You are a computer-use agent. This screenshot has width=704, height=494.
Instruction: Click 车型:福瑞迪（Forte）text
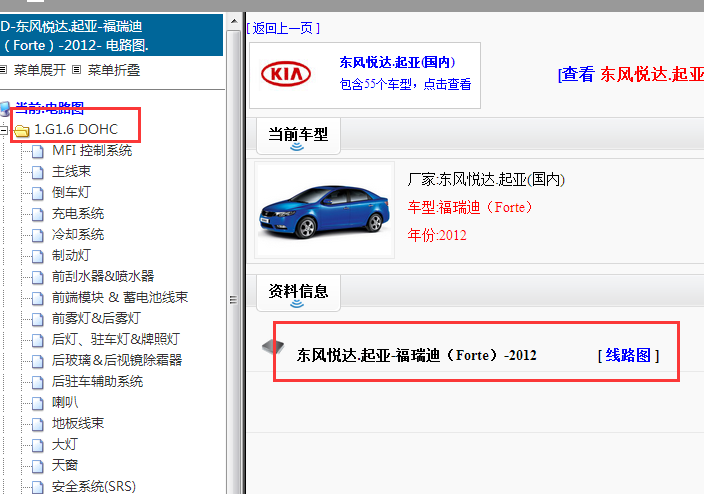[x=470, y=207]
